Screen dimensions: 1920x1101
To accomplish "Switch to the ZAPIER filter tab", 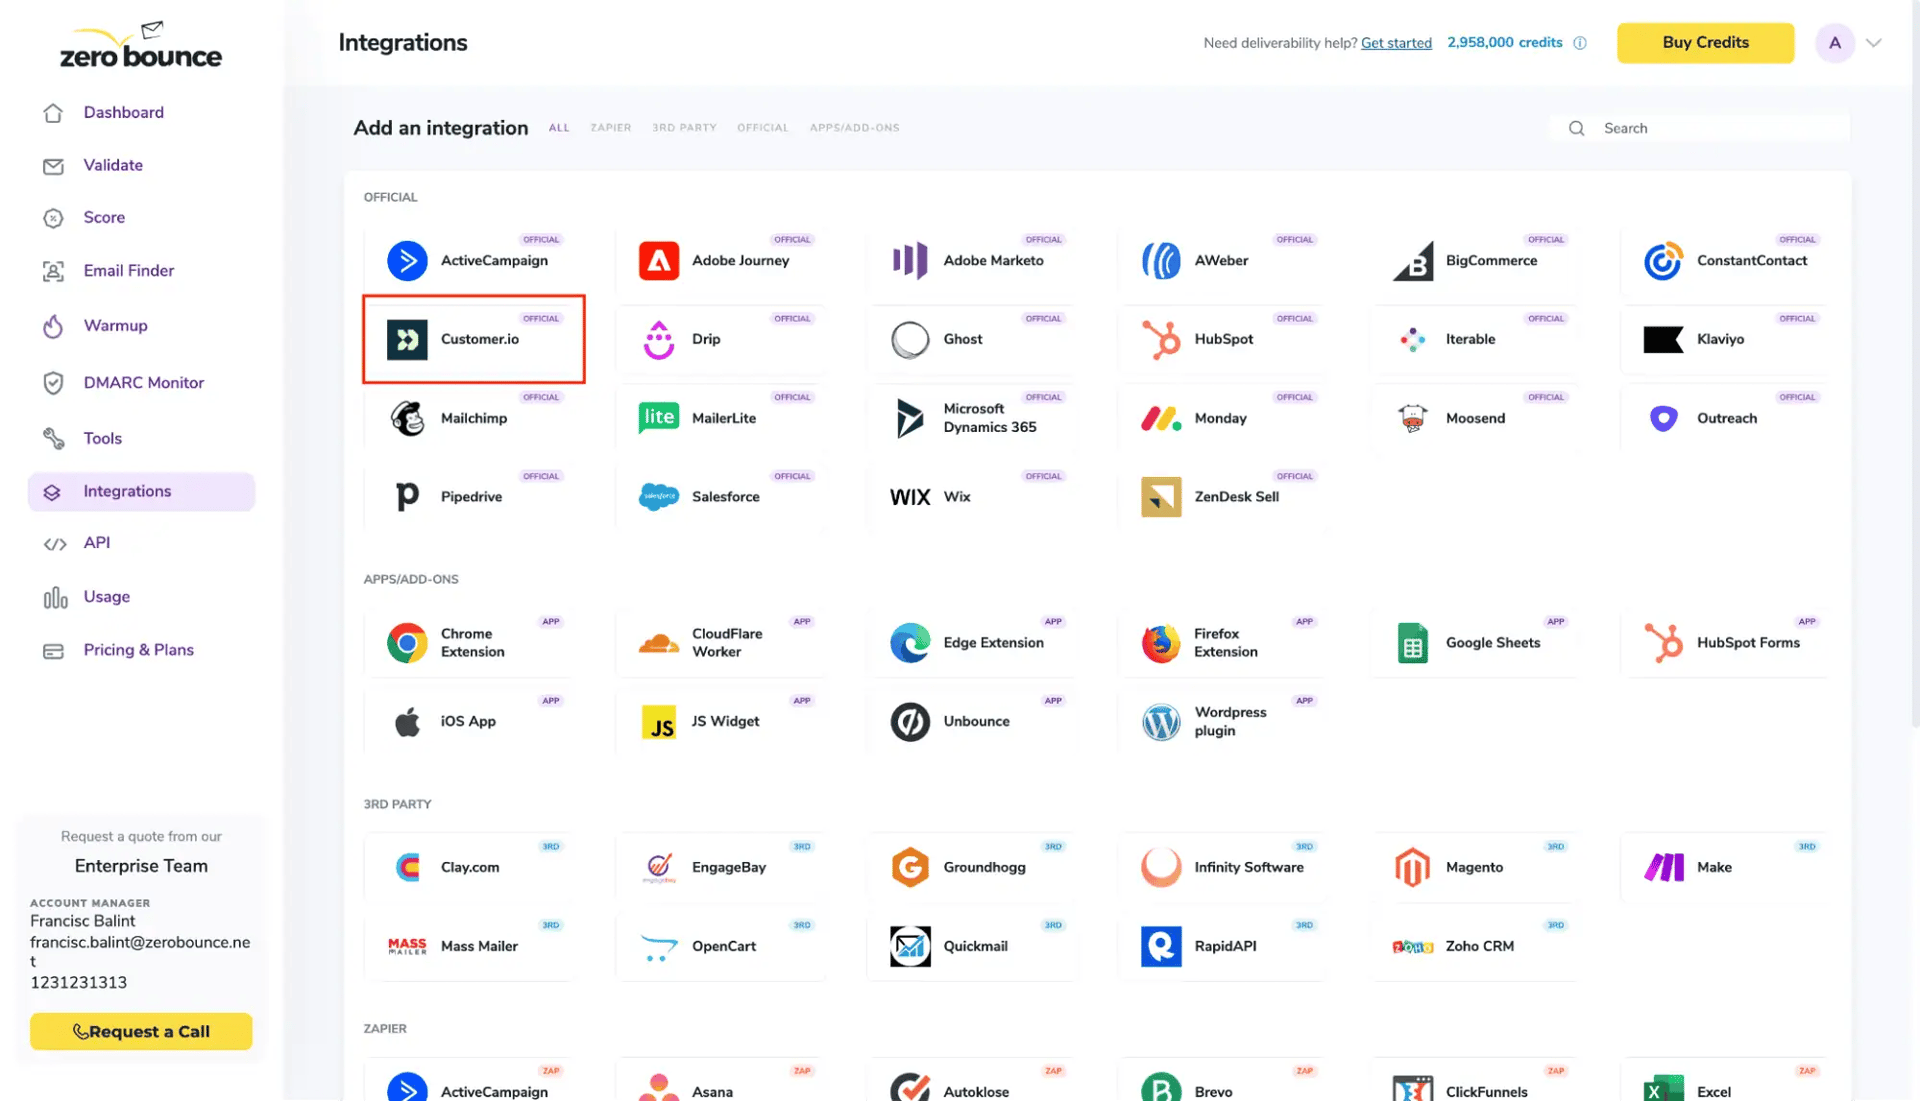I will click(x=610, y=128).
